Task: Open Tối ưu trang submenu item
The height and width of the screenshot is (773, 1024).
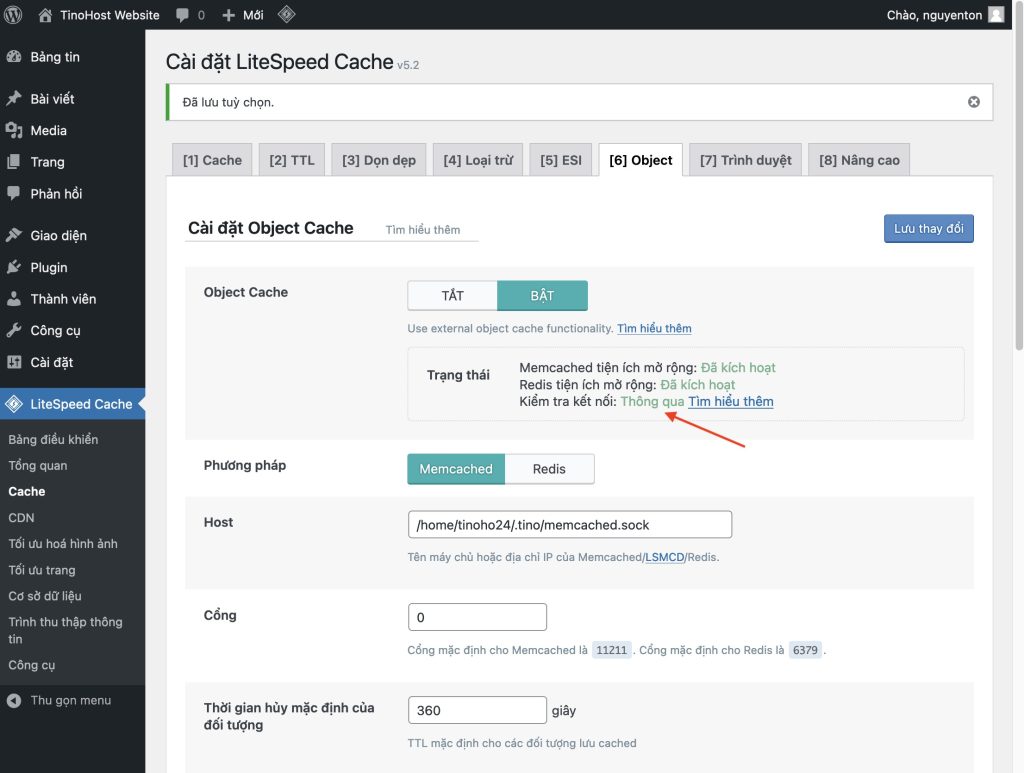Action: (42, 570)
